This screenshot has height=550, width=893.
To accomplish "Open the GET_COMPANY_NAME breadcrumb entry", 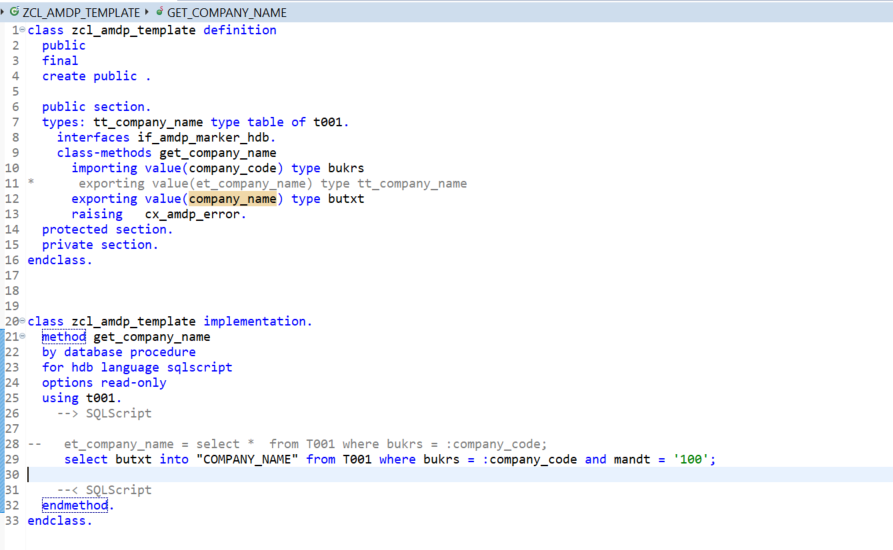I will pos(227,12).
